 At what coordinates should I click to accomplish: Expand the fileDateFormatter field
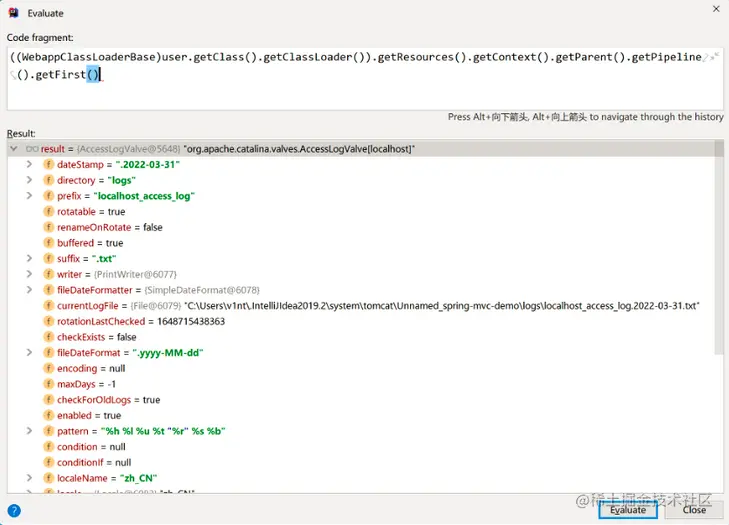(29, 290)
